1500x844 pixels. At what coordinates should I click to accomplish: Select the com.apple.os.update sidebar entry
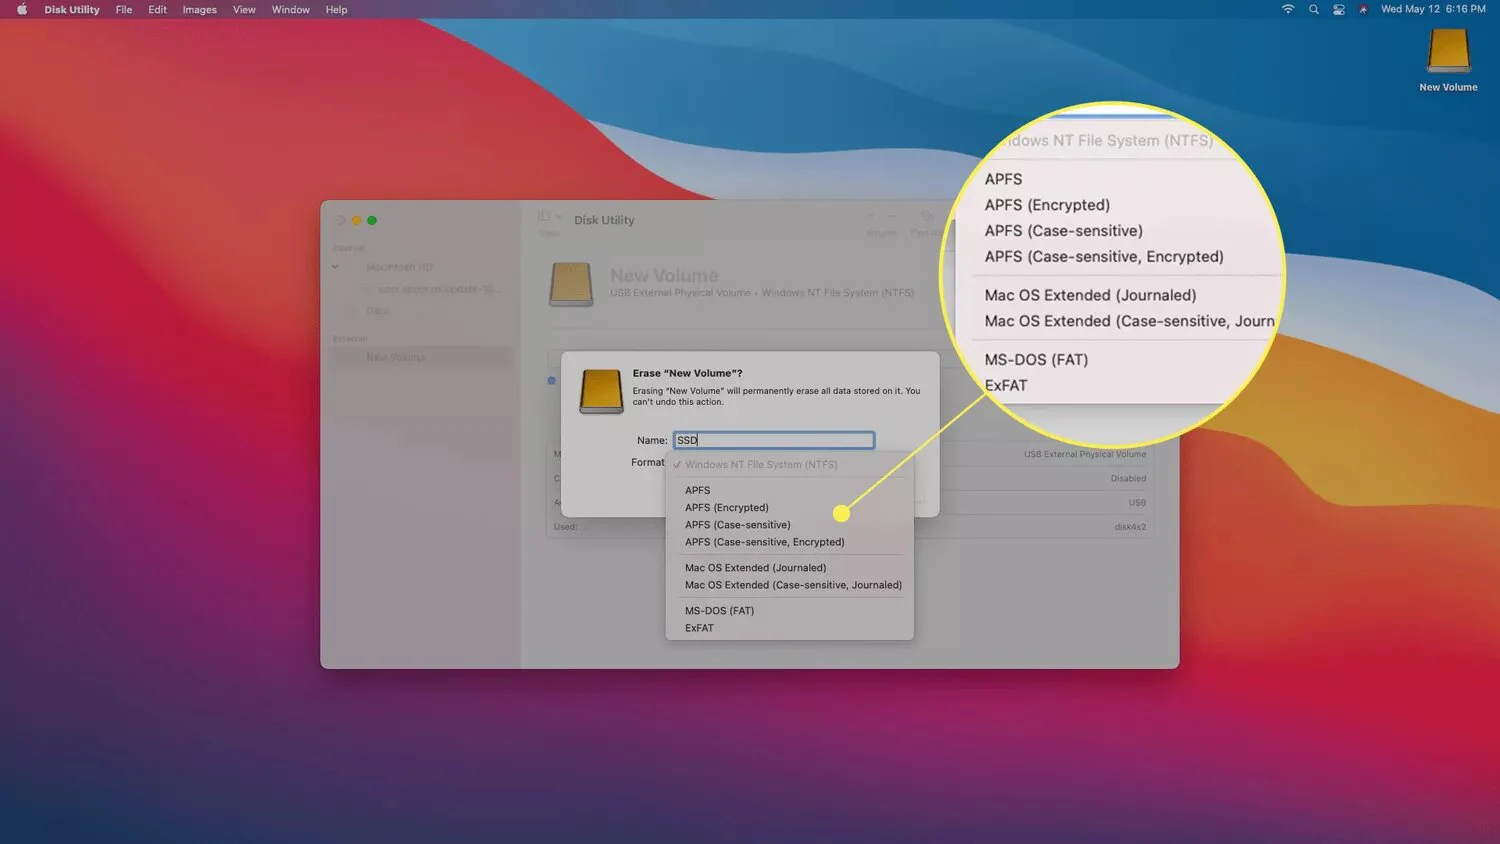[438, 289]
